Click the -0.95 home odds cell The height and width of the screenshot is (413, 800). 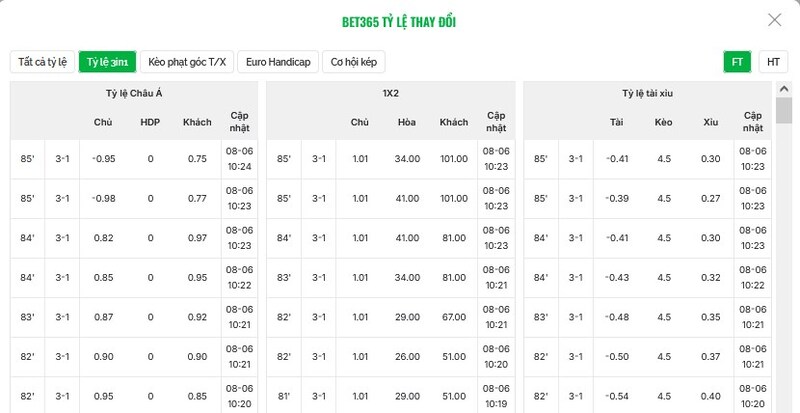(104, 159)
